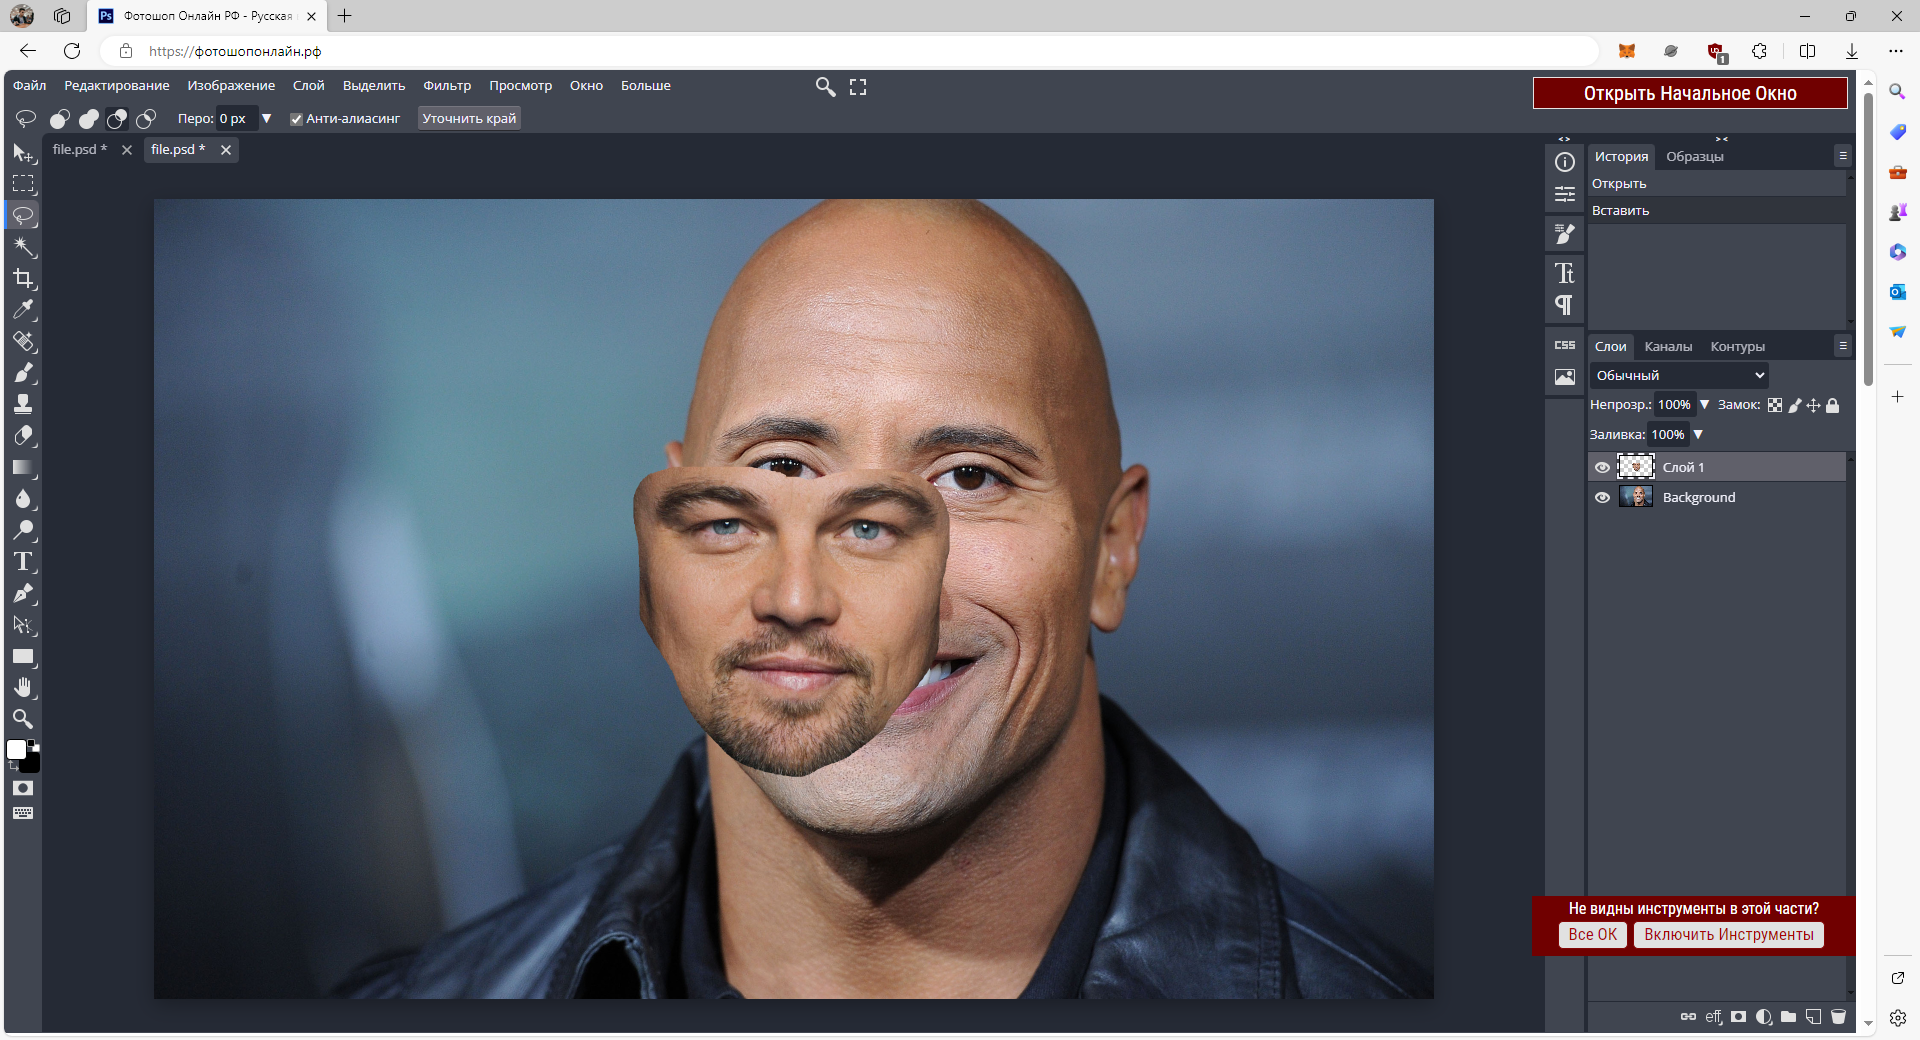1920x1040 pixels.
Task: Open the Фильтр menu
Action: tap(446, 86)
